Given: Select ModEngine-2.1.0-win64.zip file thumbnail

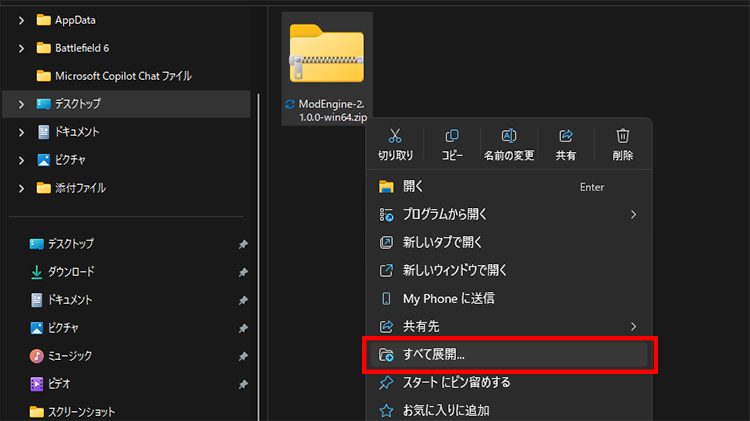Looking at the screenshot, I should click(326, 56).
